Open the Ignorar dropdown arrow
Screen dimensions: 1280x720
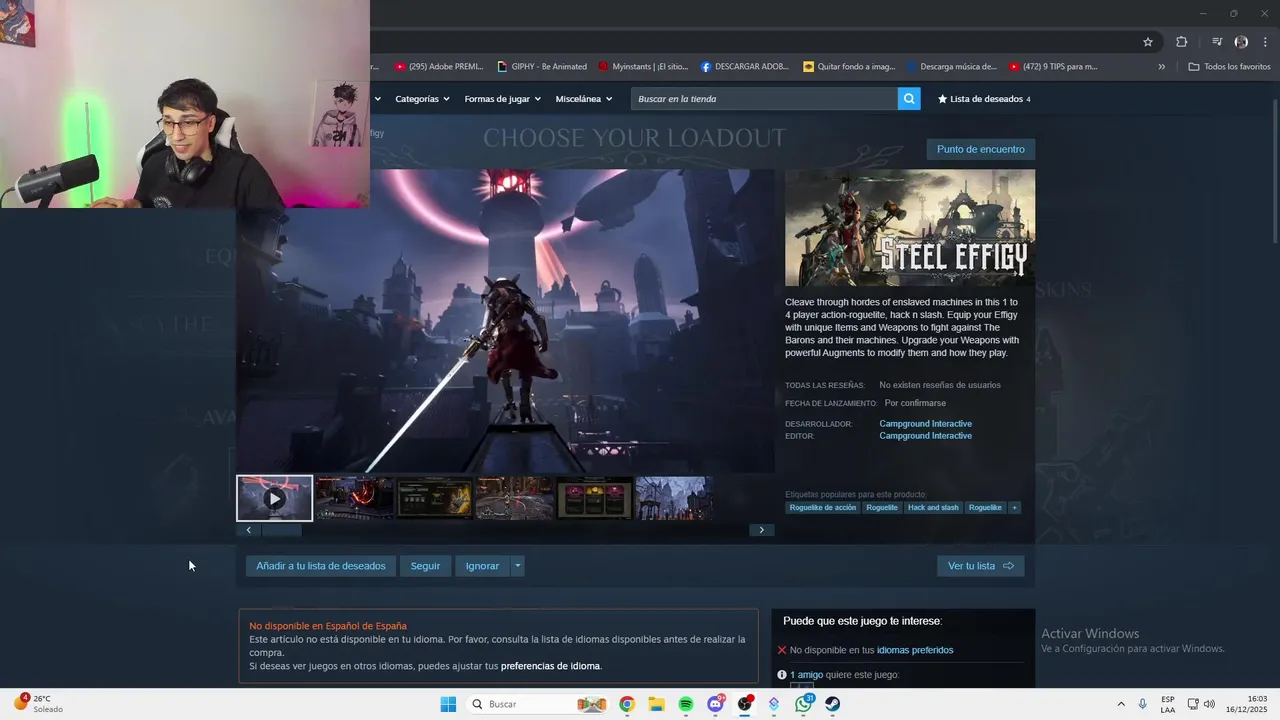pyautogui.click(x=517, y=566)
